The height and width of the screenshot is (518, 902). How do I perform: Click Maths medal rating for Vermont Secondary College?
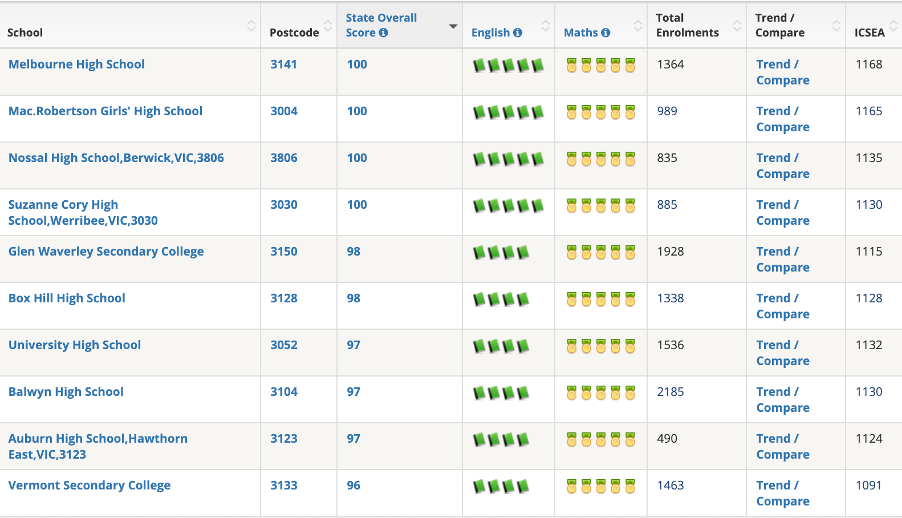601,485
